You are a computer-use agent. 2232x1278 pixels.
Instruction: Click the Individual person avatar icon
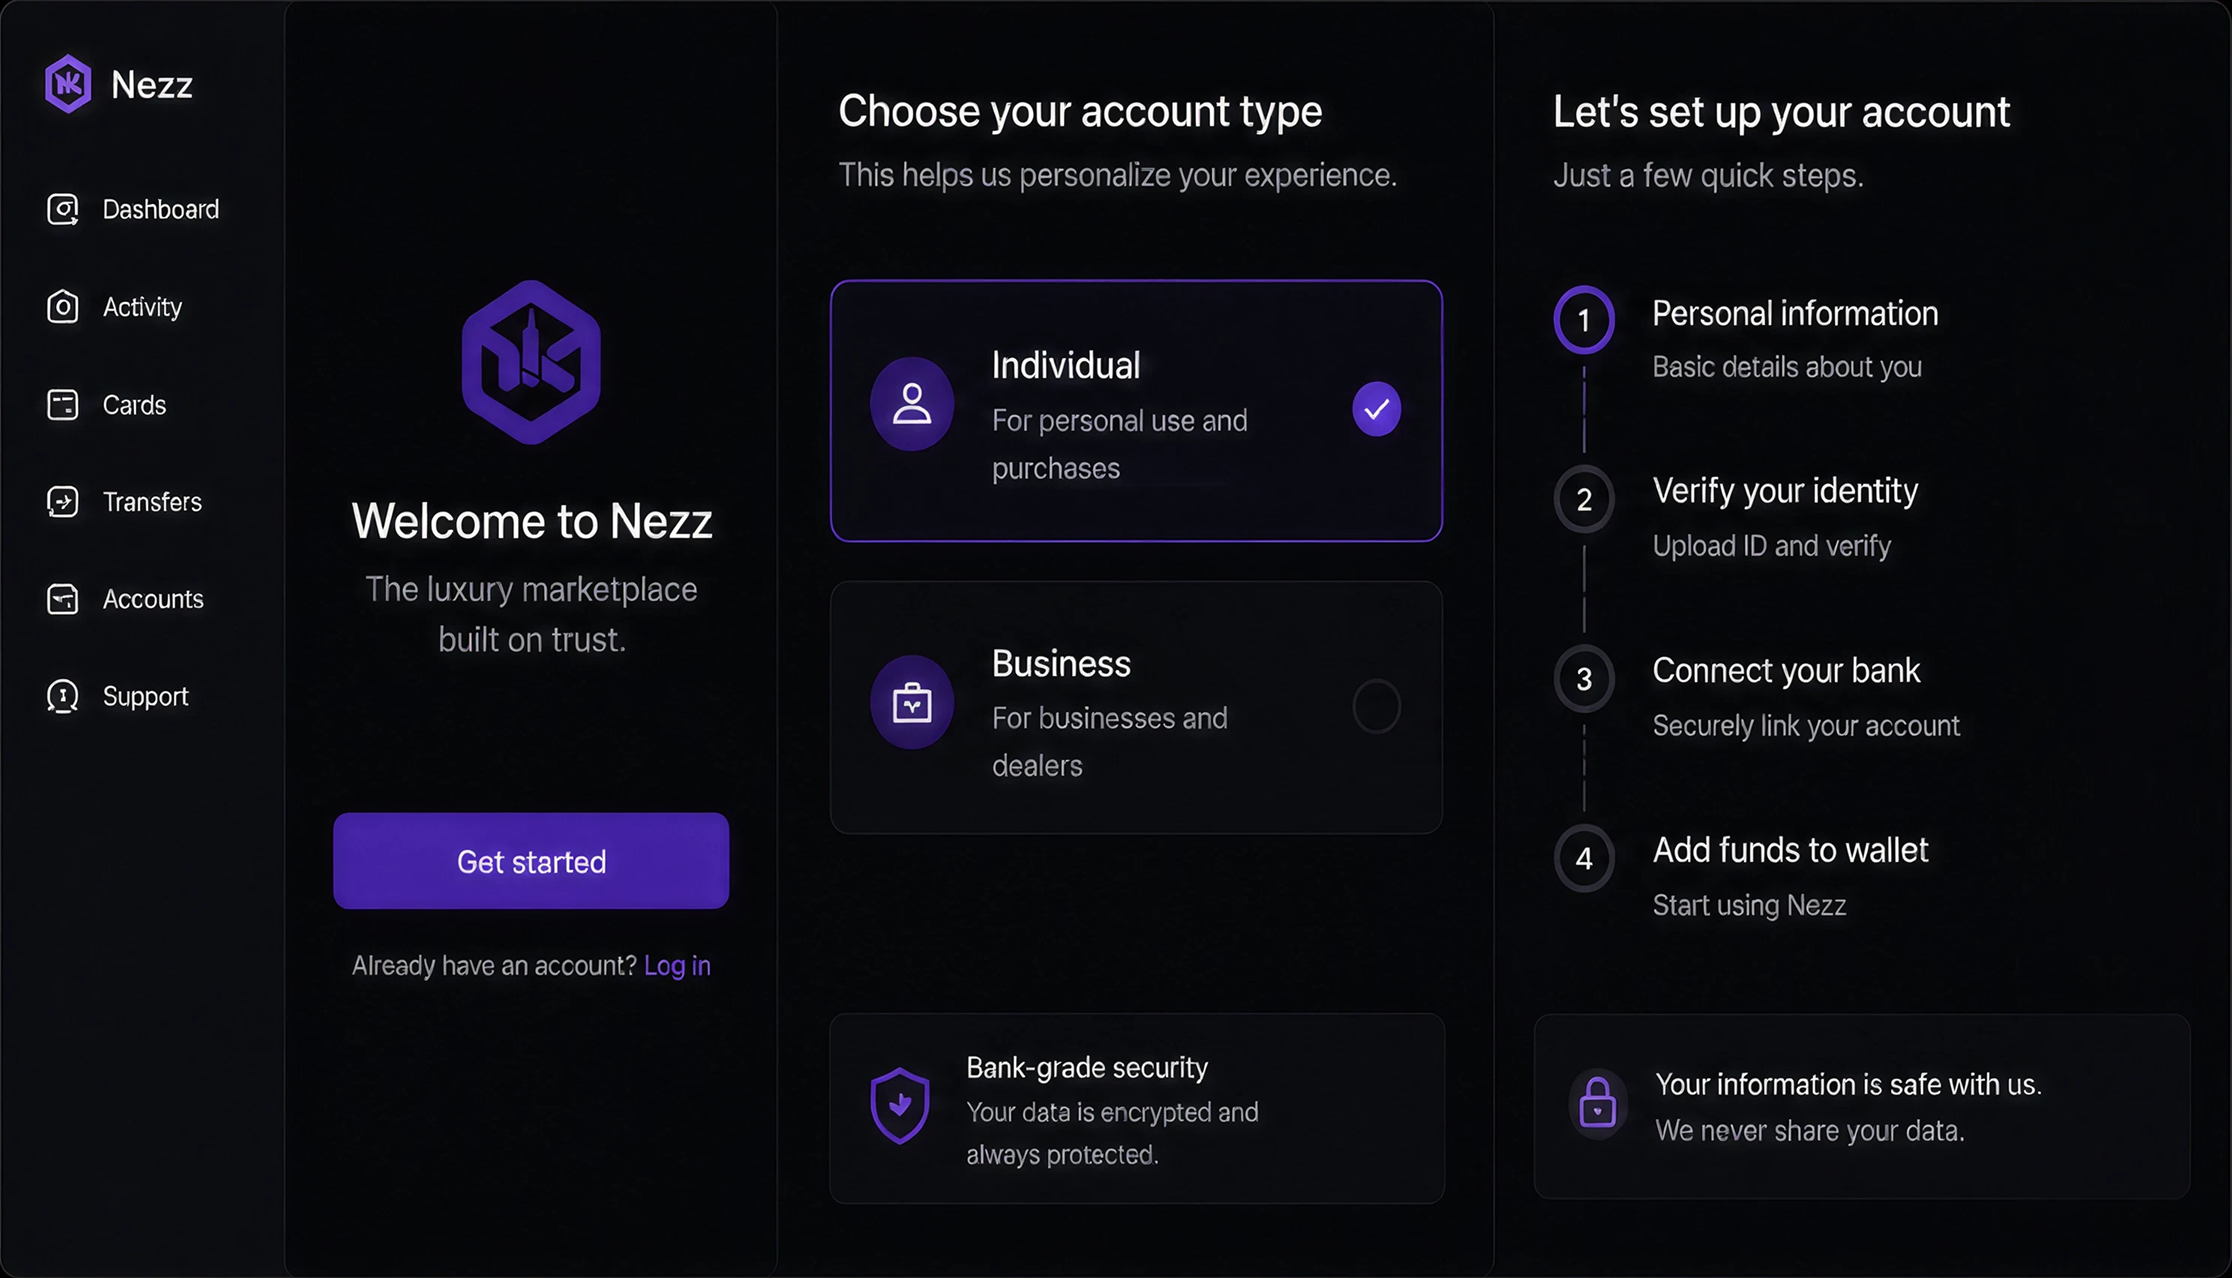912,404
